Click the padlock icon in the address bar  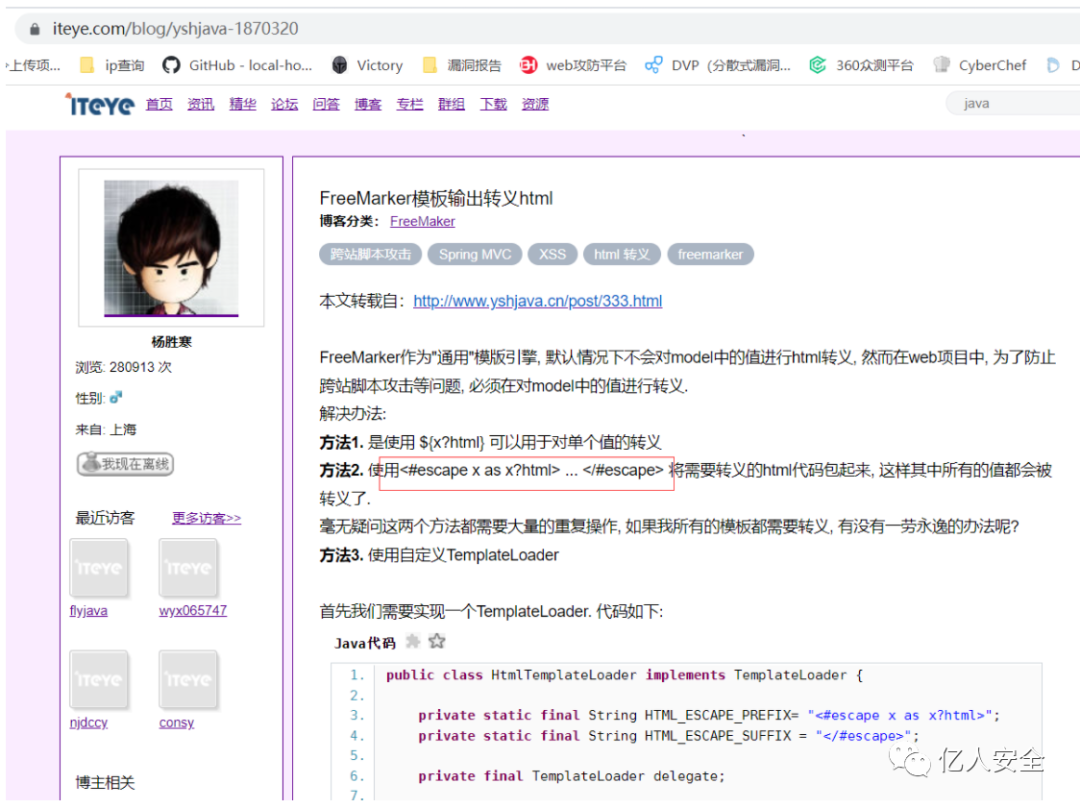pyautogui.click(x=34, y=29)
